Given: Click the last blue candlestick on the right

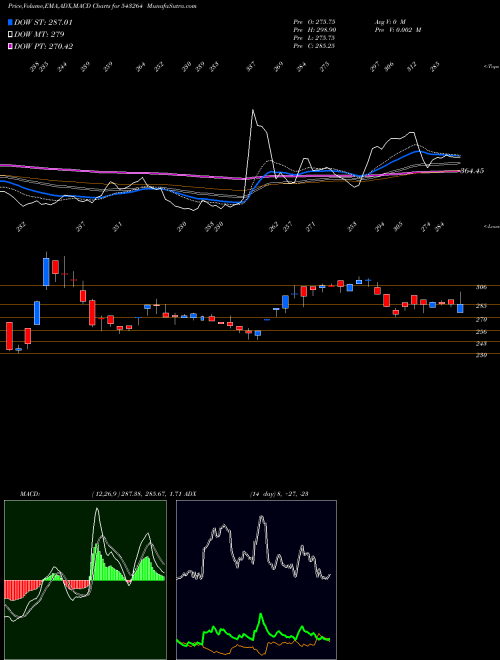Looking at the screenshot, I should [460, 309].
